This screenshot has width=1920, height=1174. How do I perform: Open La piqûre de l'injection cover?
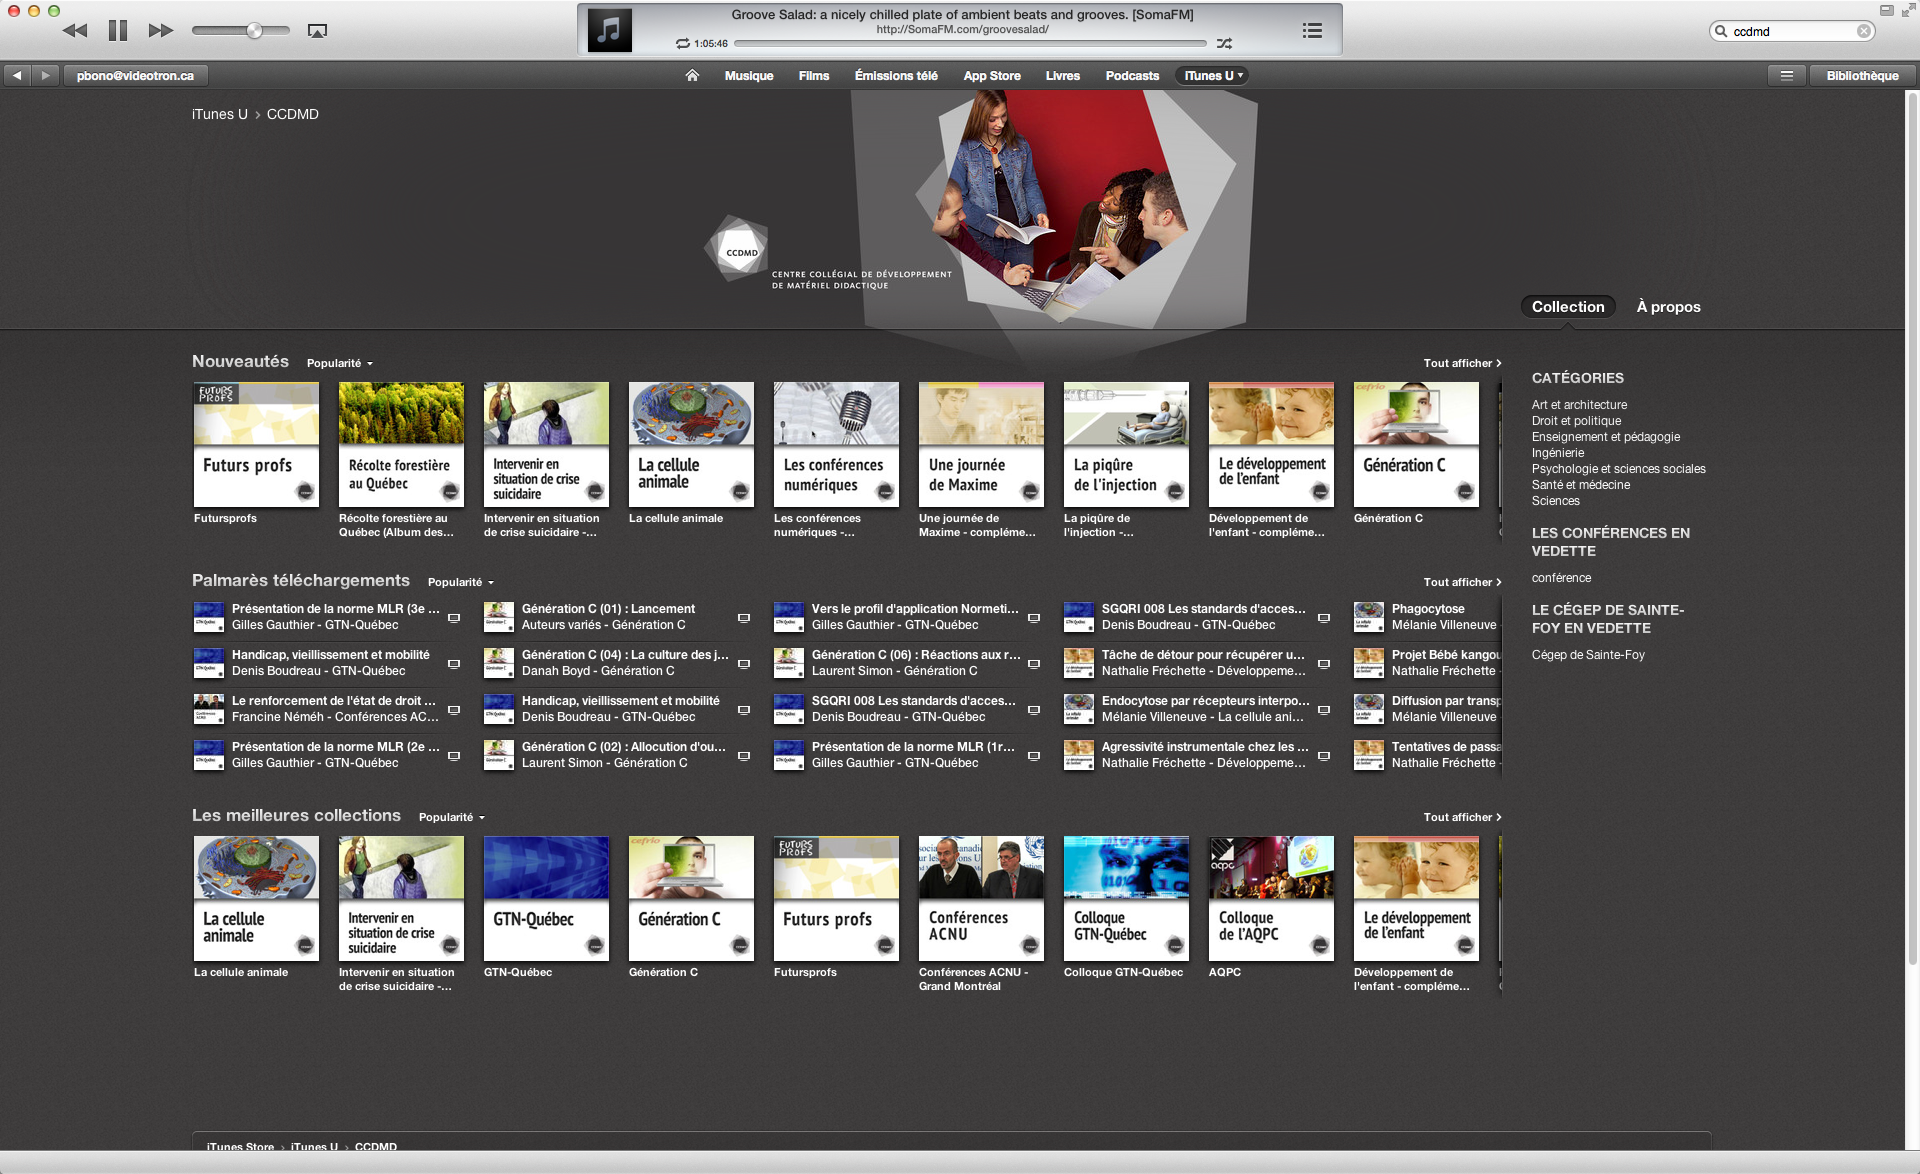[1126, 444]
